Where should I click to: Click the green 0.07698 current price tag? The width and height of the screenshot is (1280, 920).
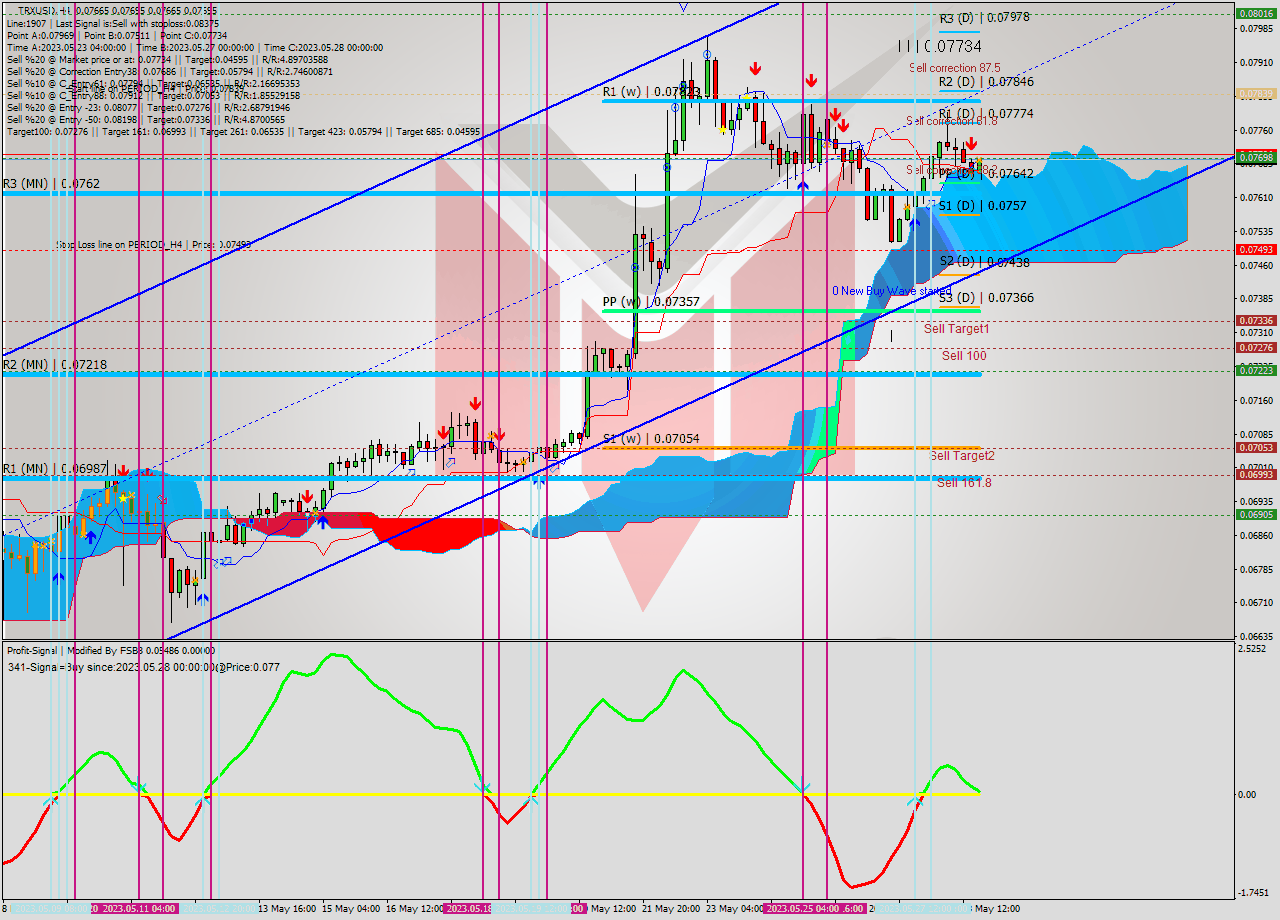point(1255,157)
